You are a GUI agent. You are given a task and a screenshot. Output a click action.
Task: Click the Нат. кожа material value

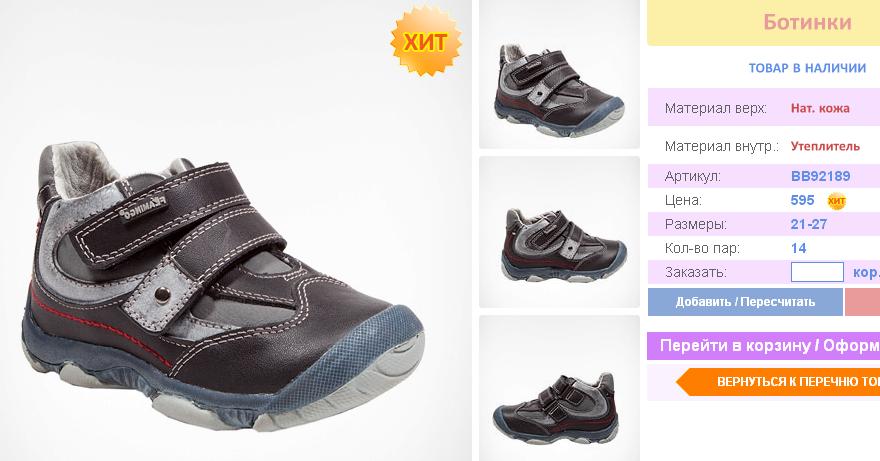820,108
